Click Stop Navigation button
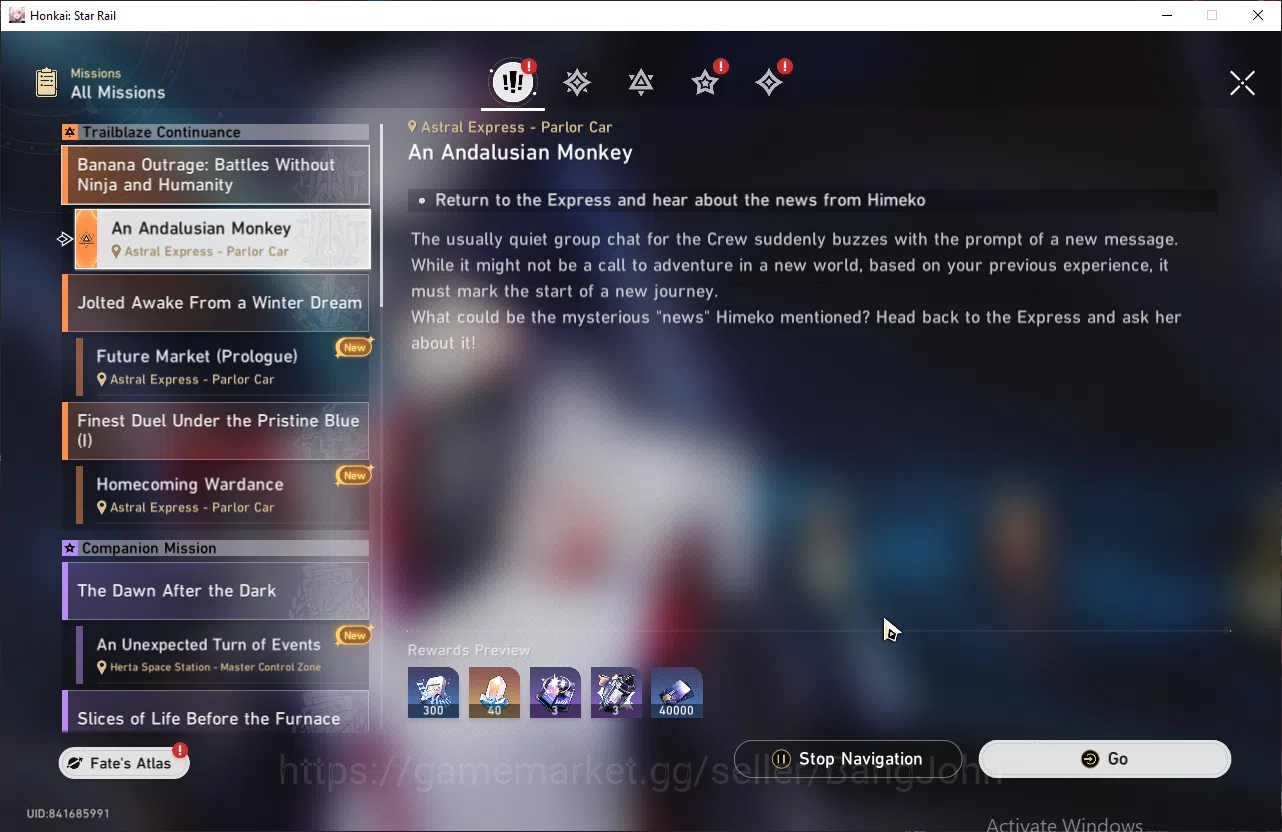The height and width of the screenshot is (832, 1282). coord(848,759)
